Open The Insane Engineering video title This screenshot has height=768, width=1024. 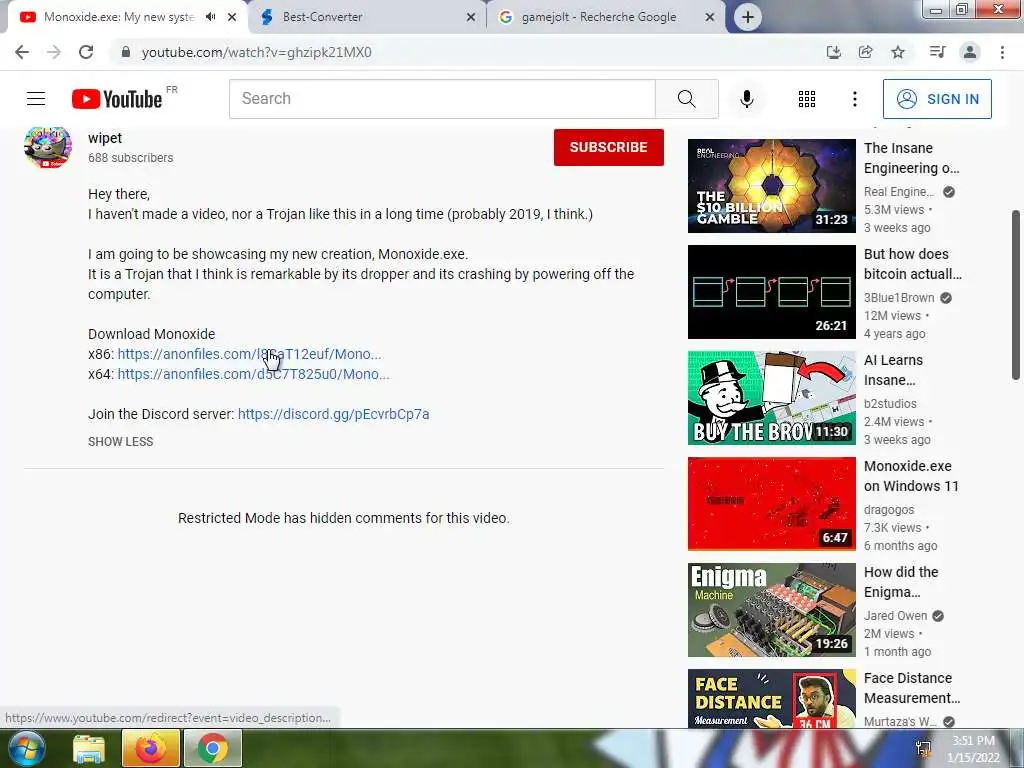pyautogui.click(x=912, y=158)
